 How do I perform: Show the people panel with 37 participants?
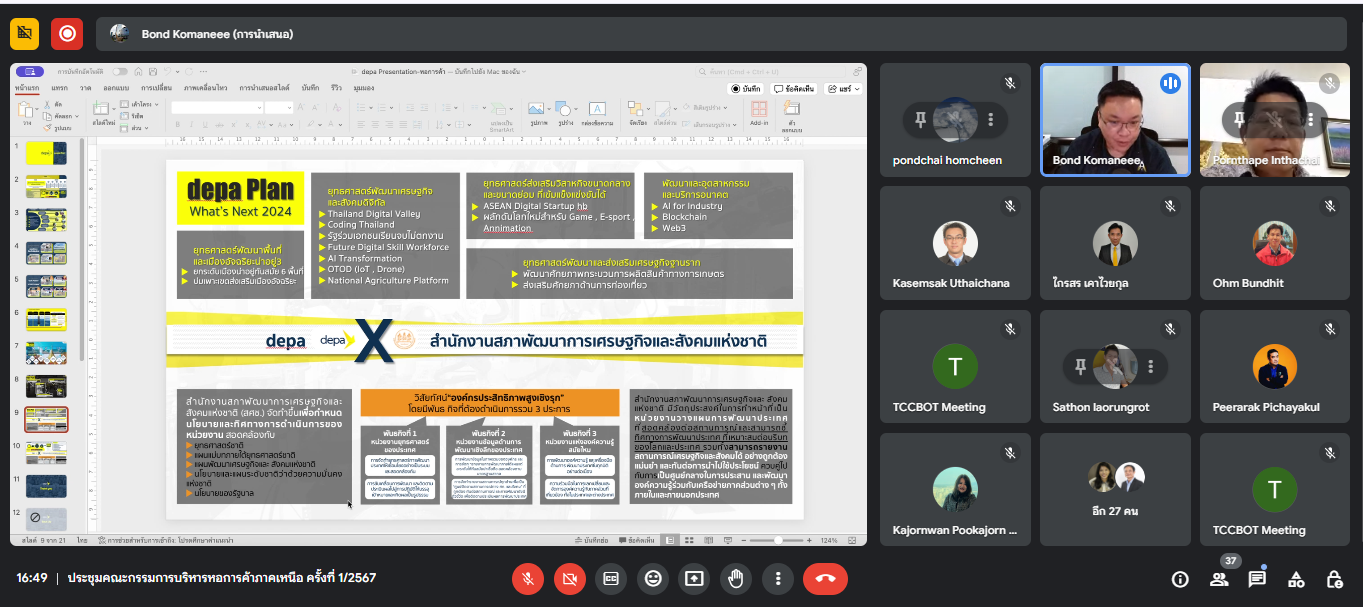pyautogui.click(x=1219, y=579)
